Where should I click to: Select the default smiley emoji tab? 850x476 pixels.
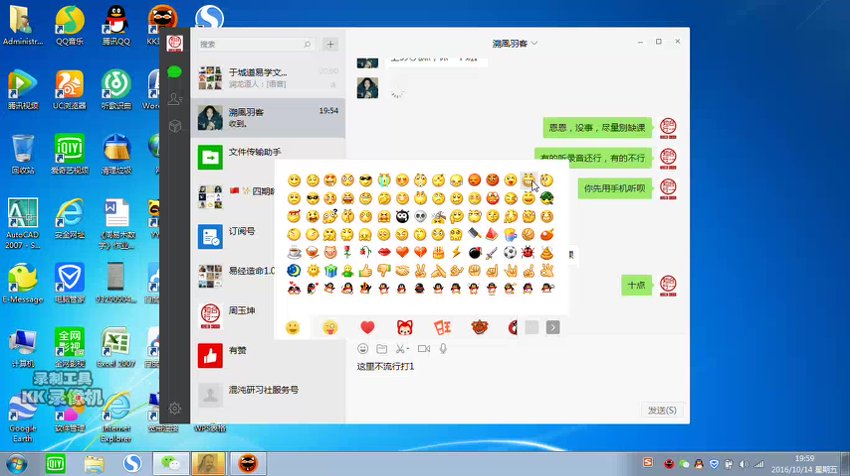tap(293, 327)
